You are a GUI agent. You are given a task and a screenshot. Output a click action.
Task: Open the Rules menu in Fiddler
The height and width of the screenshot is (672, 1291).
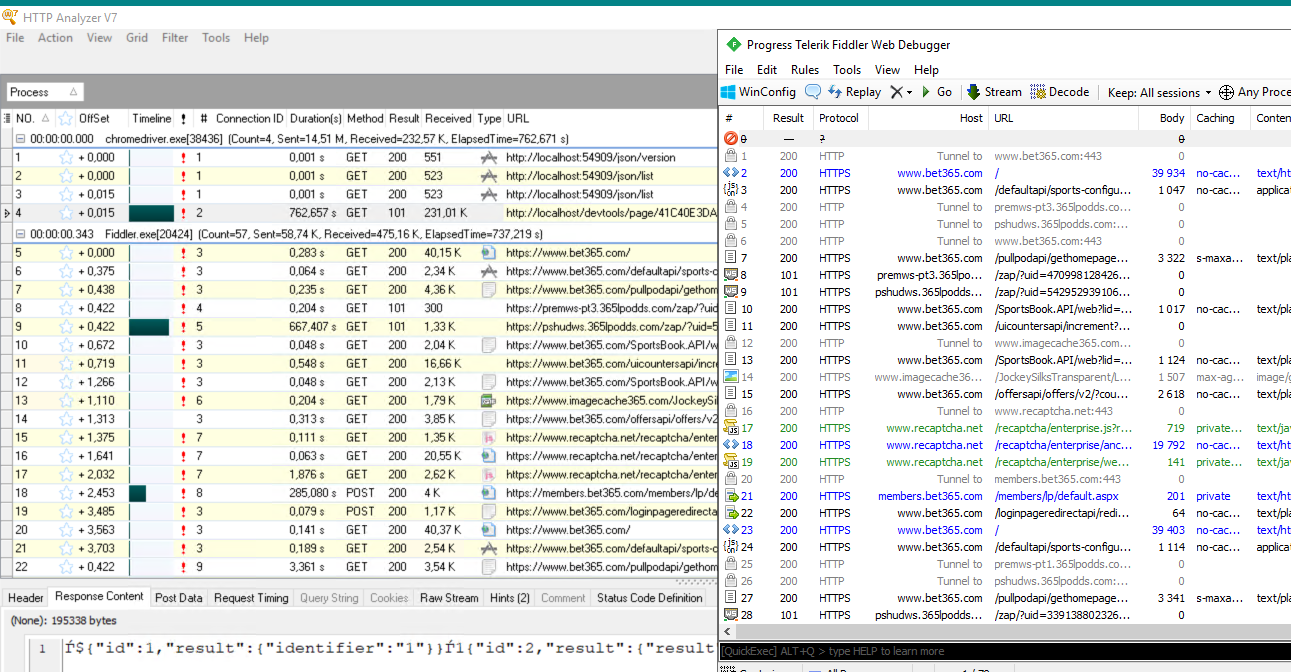coord(804,70)
